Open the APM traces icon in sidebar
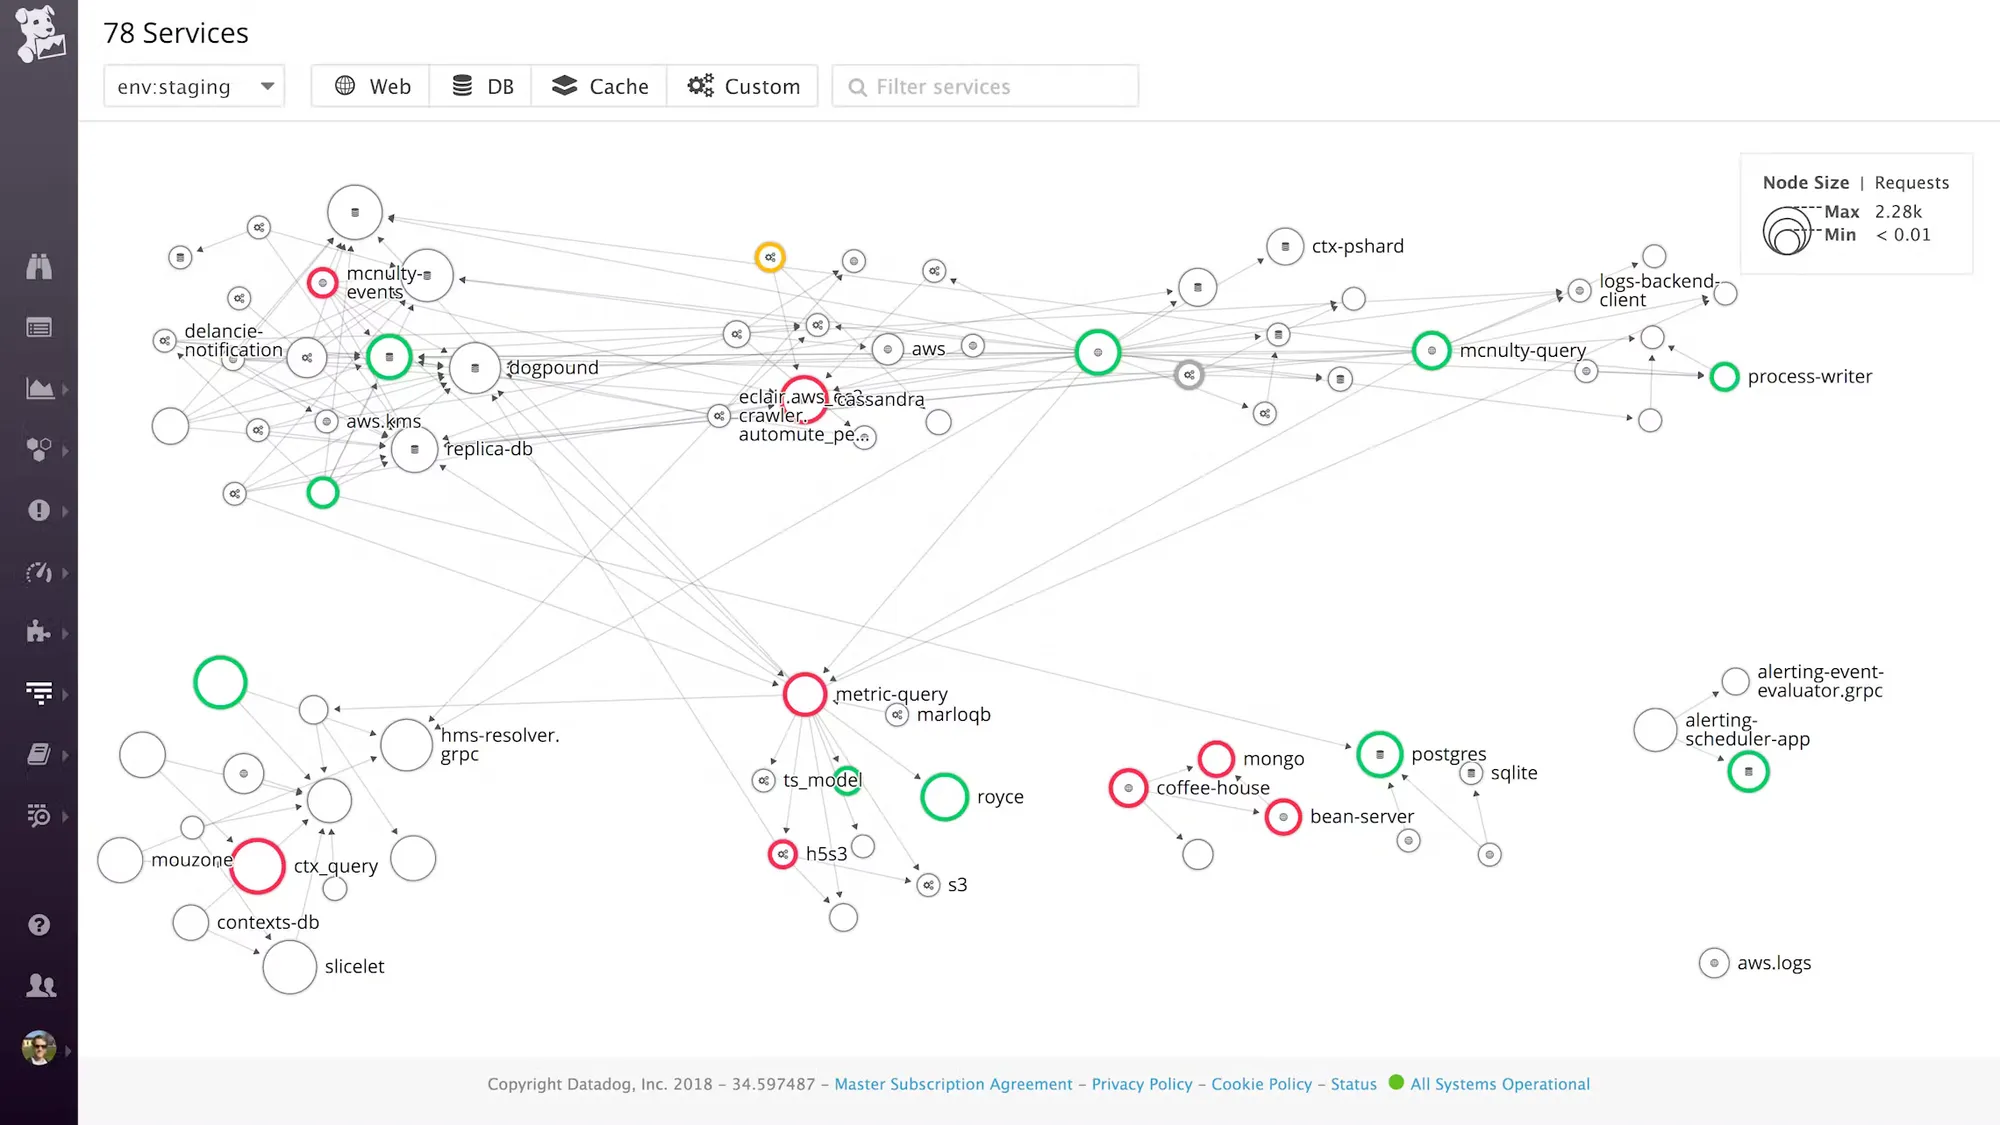The image size is (2000, 1125). 39,693
